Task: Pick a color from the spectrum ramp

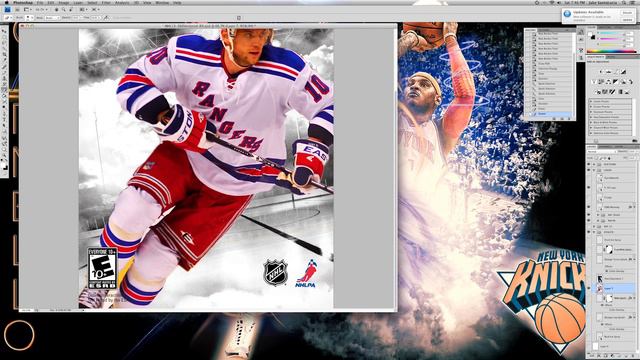Action: [612, 51]
